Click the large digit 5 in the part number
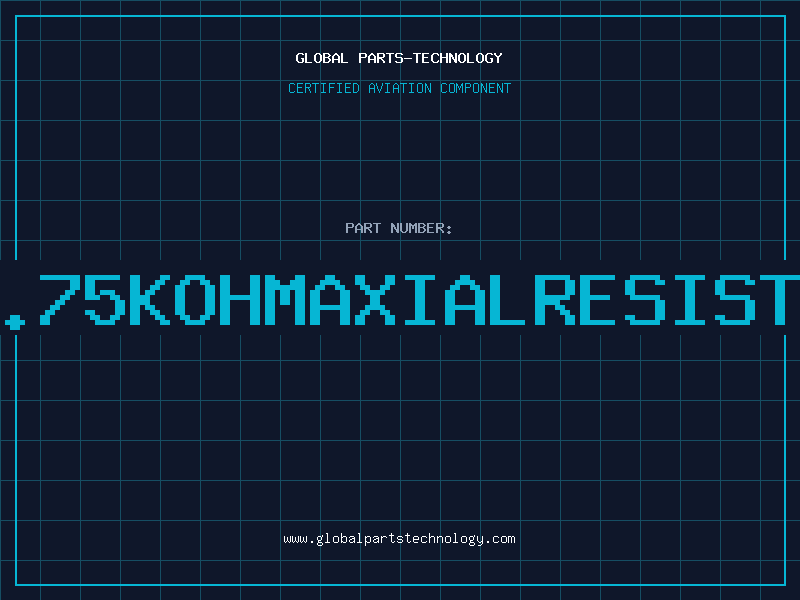This screenshot has width=800, height=600. click(105, 299)
